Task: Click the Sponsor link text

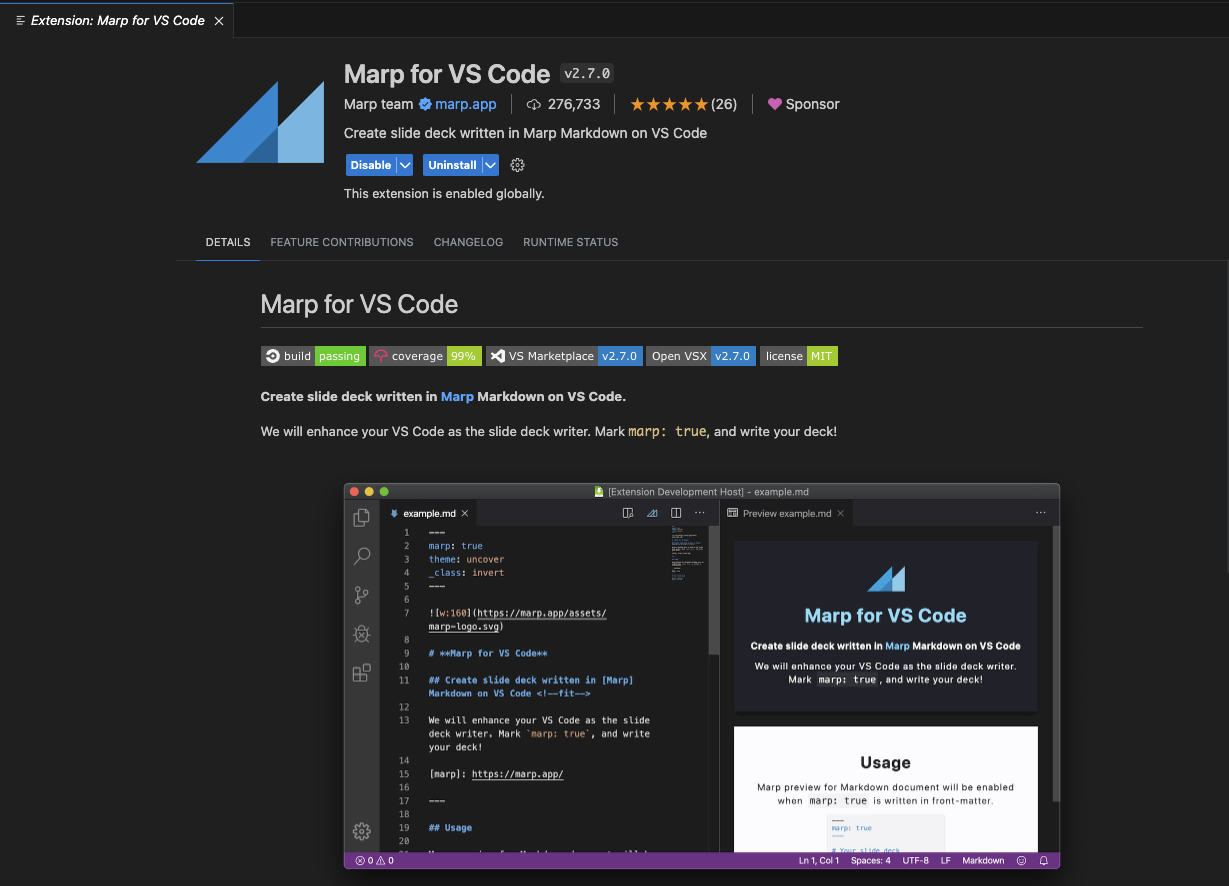Action: 813,104
